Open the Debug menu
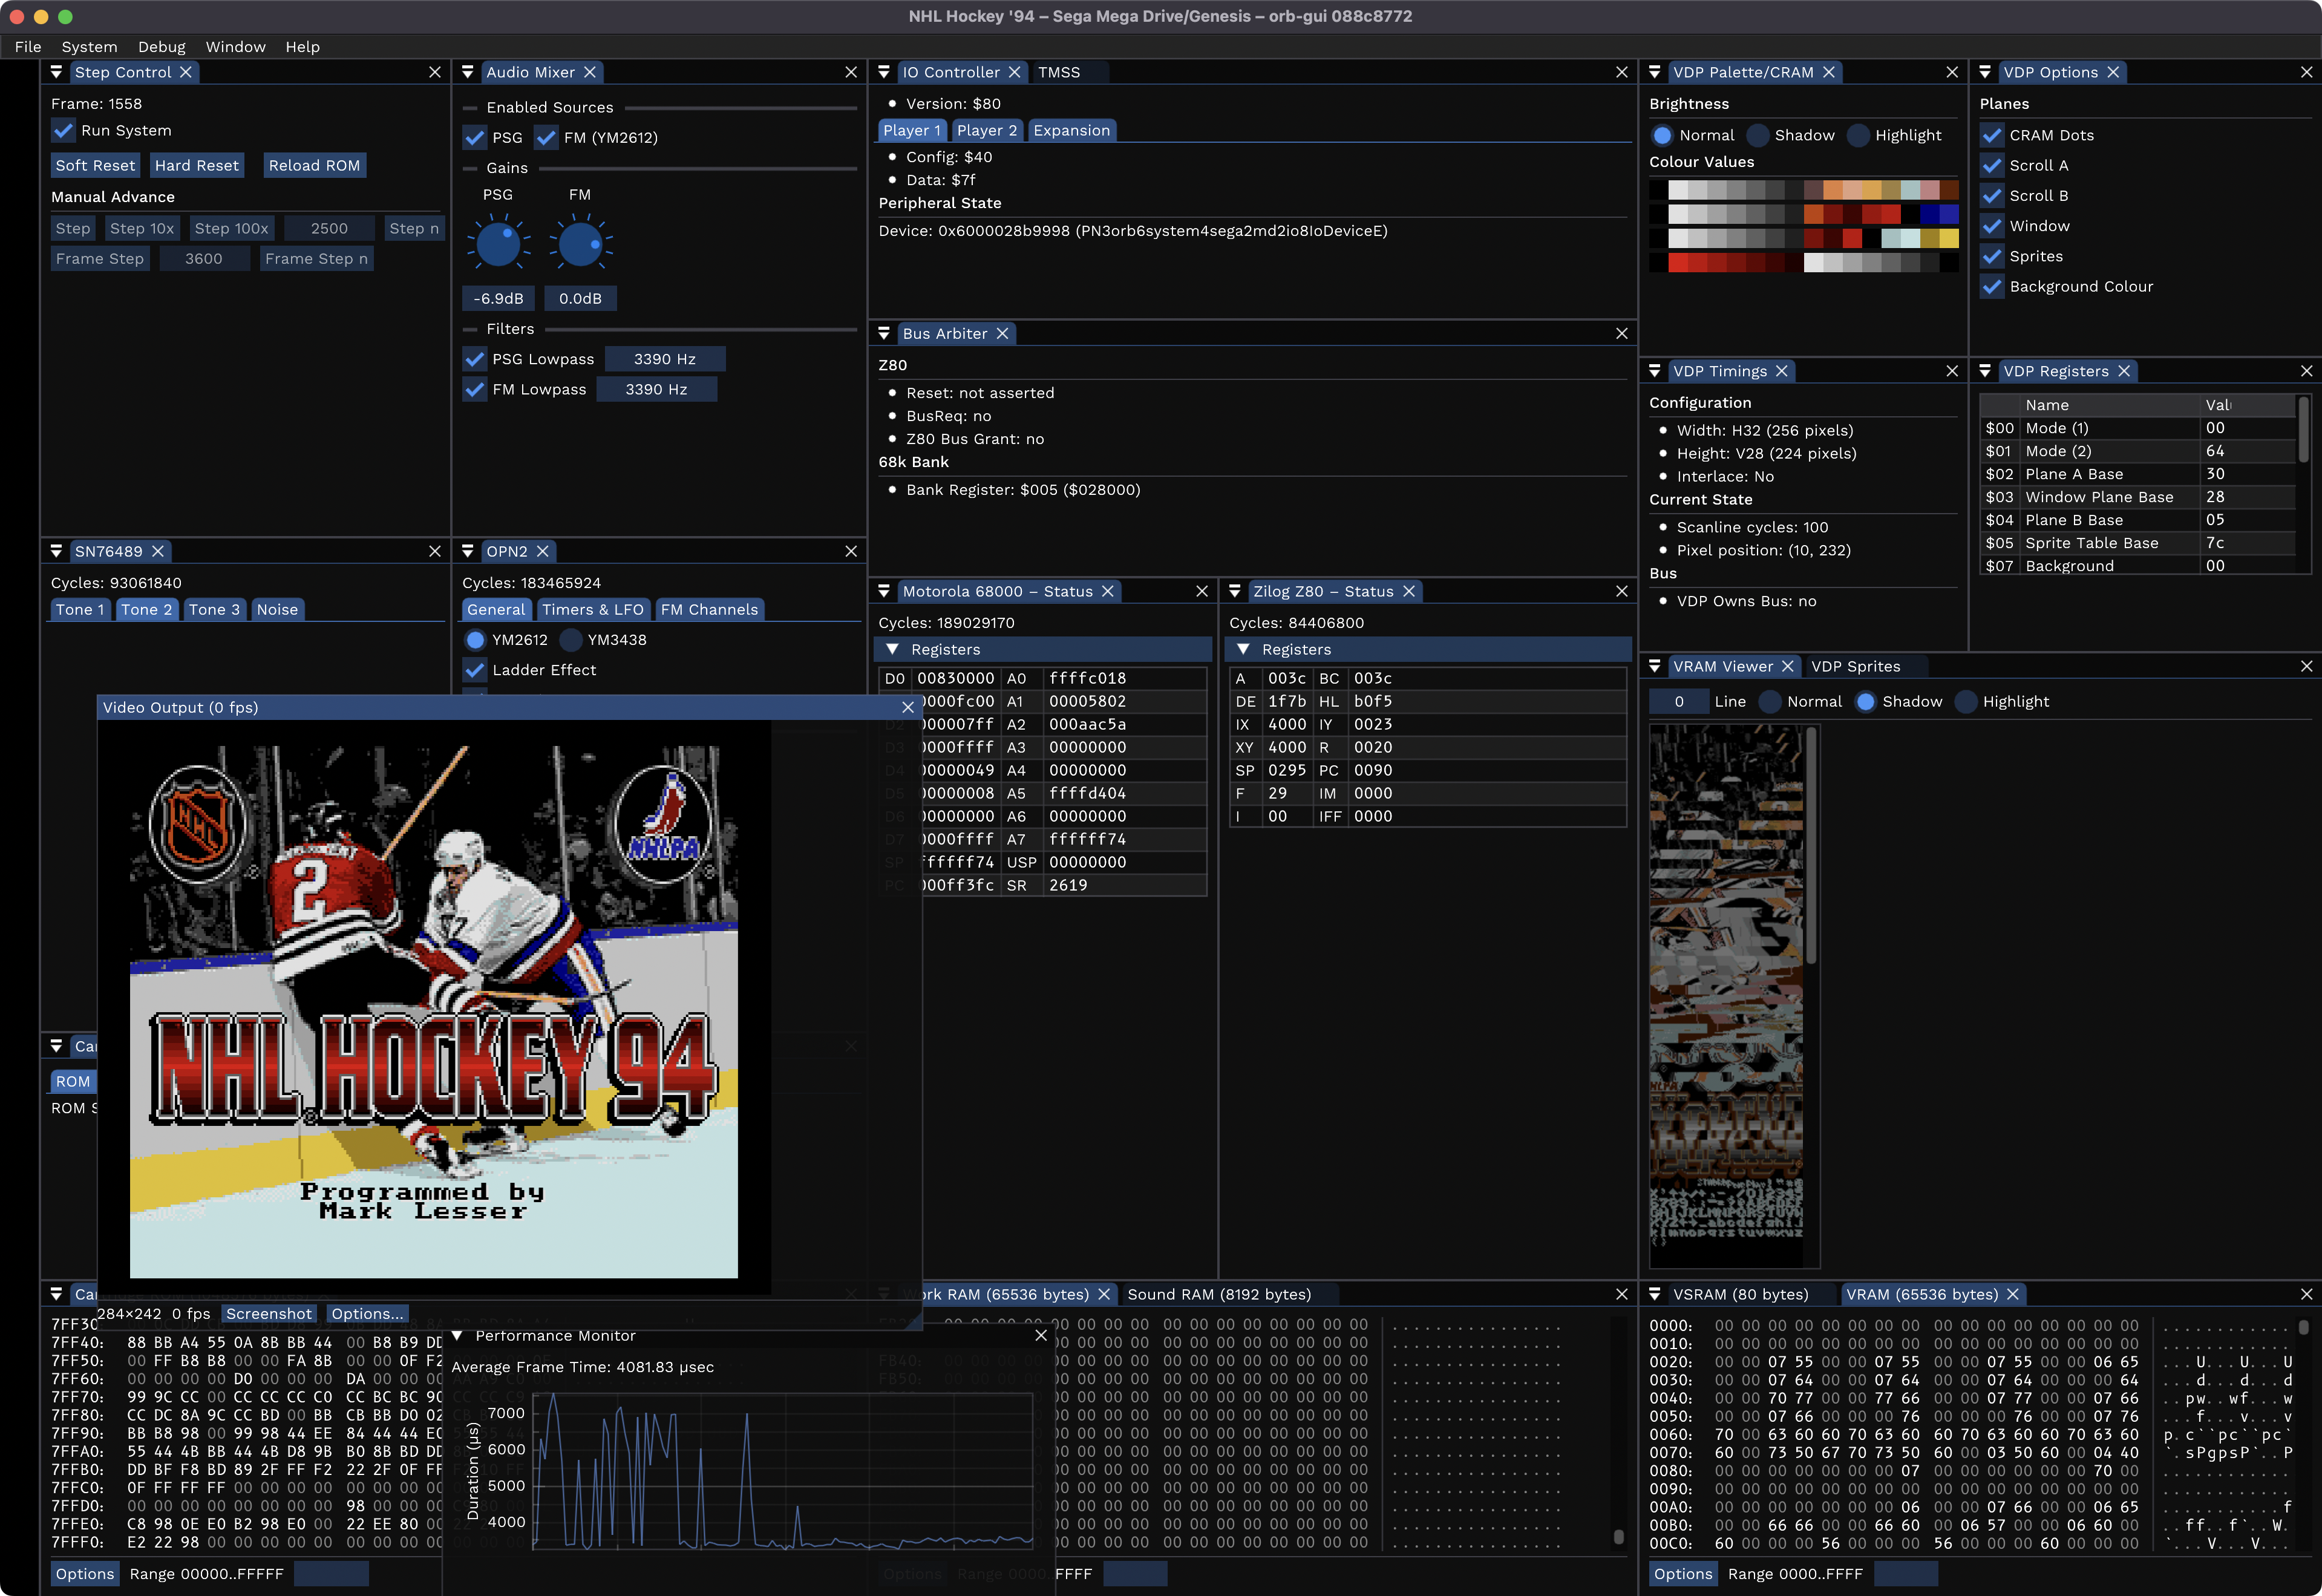The image size is (2322, 1596). [x=161, y=46]
